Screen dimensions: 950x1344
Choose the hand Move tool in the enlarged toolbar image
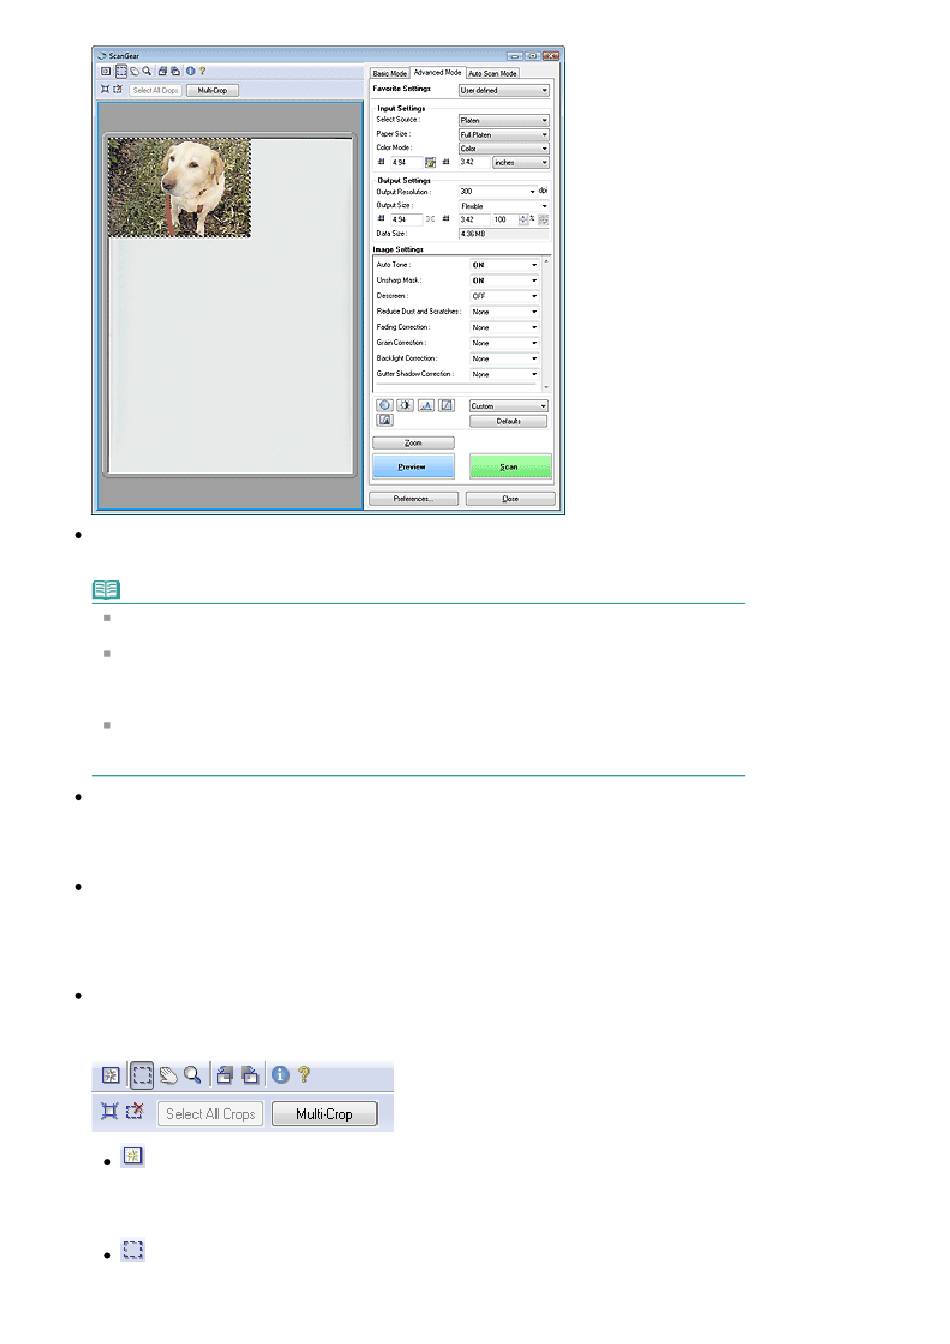(168, 1076)
